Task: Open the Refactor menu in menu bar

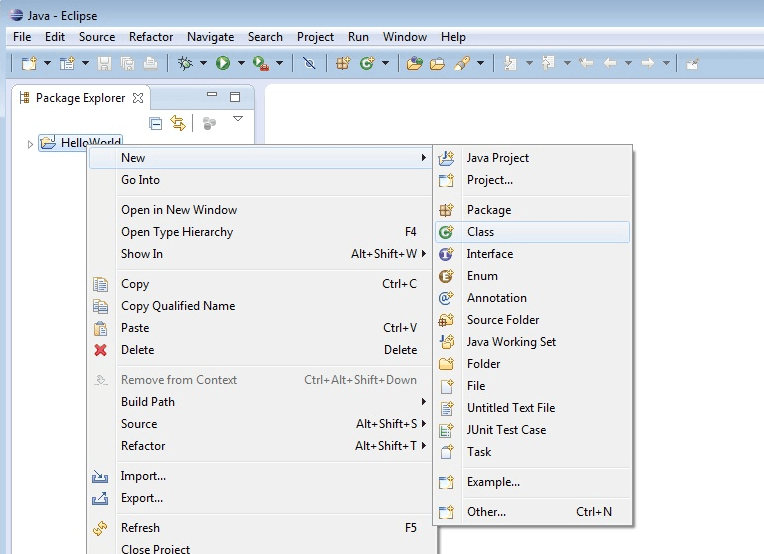Action: (x=151, y=37)
